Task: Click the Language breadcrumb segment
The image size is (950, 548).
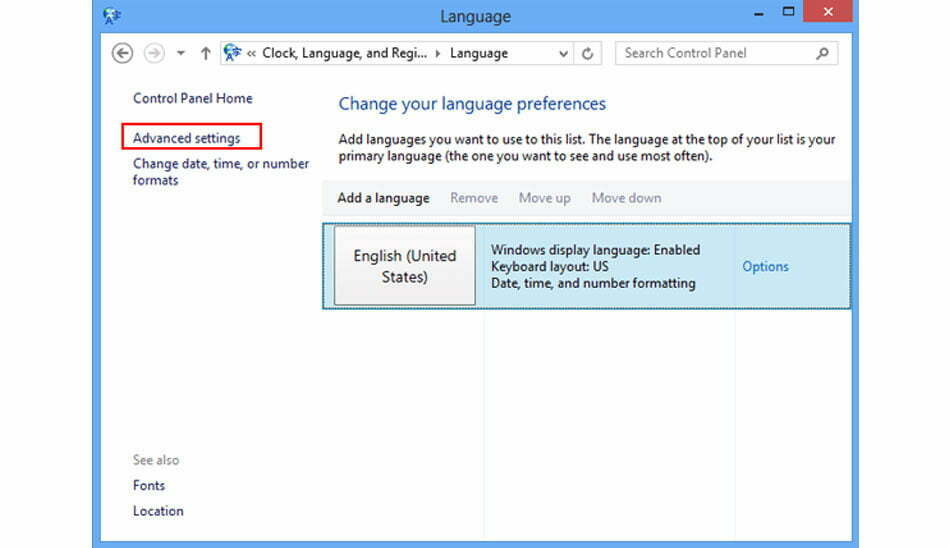Action: click(x=479, y=53)
